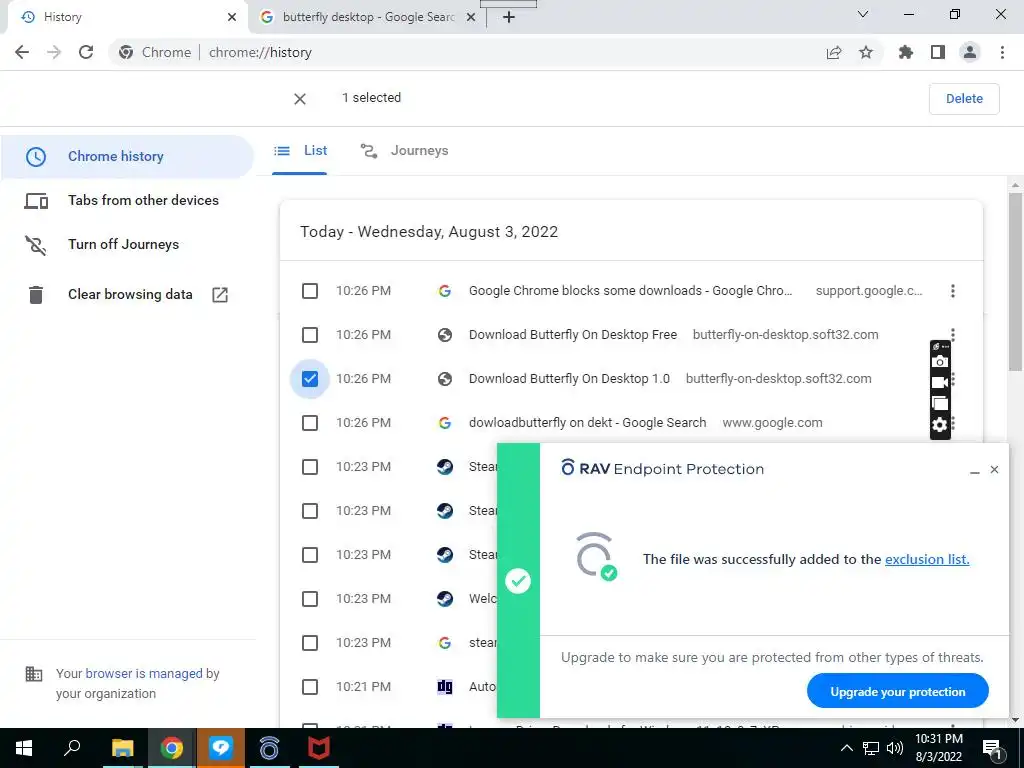
Task: Check the 10:21 PM Auto entry checkbox
Action: pyautogui.click(x=310, y=687)
